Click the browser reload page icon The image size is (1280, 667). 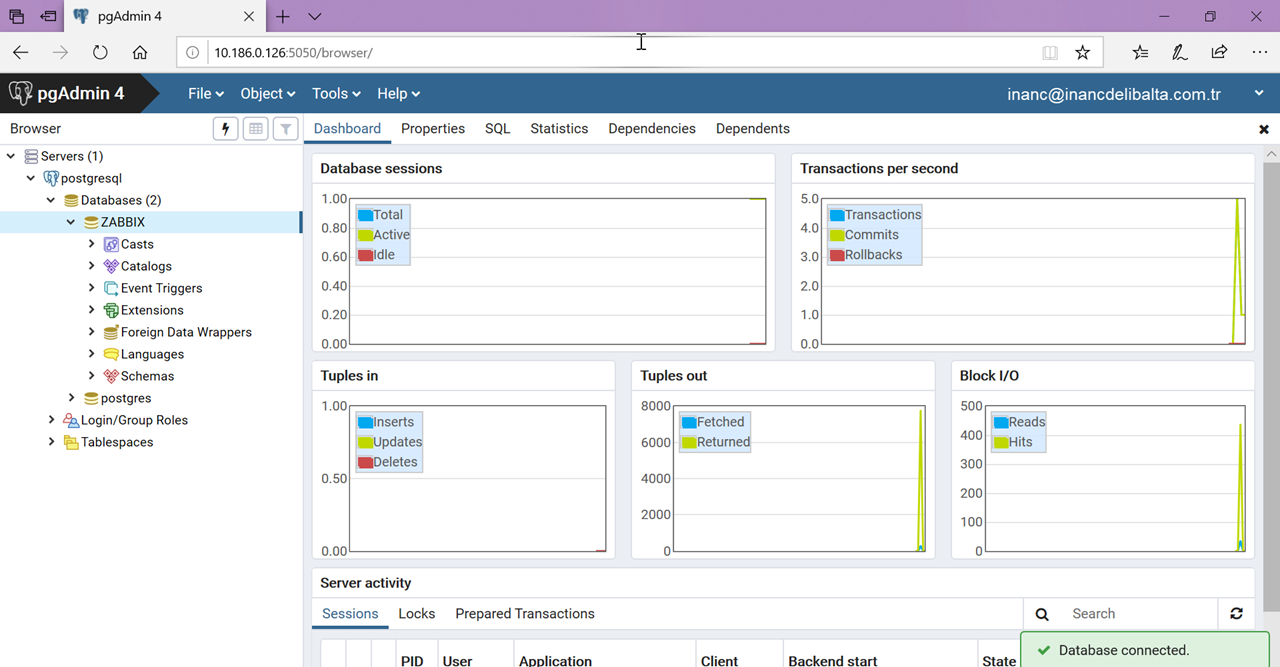100,53
